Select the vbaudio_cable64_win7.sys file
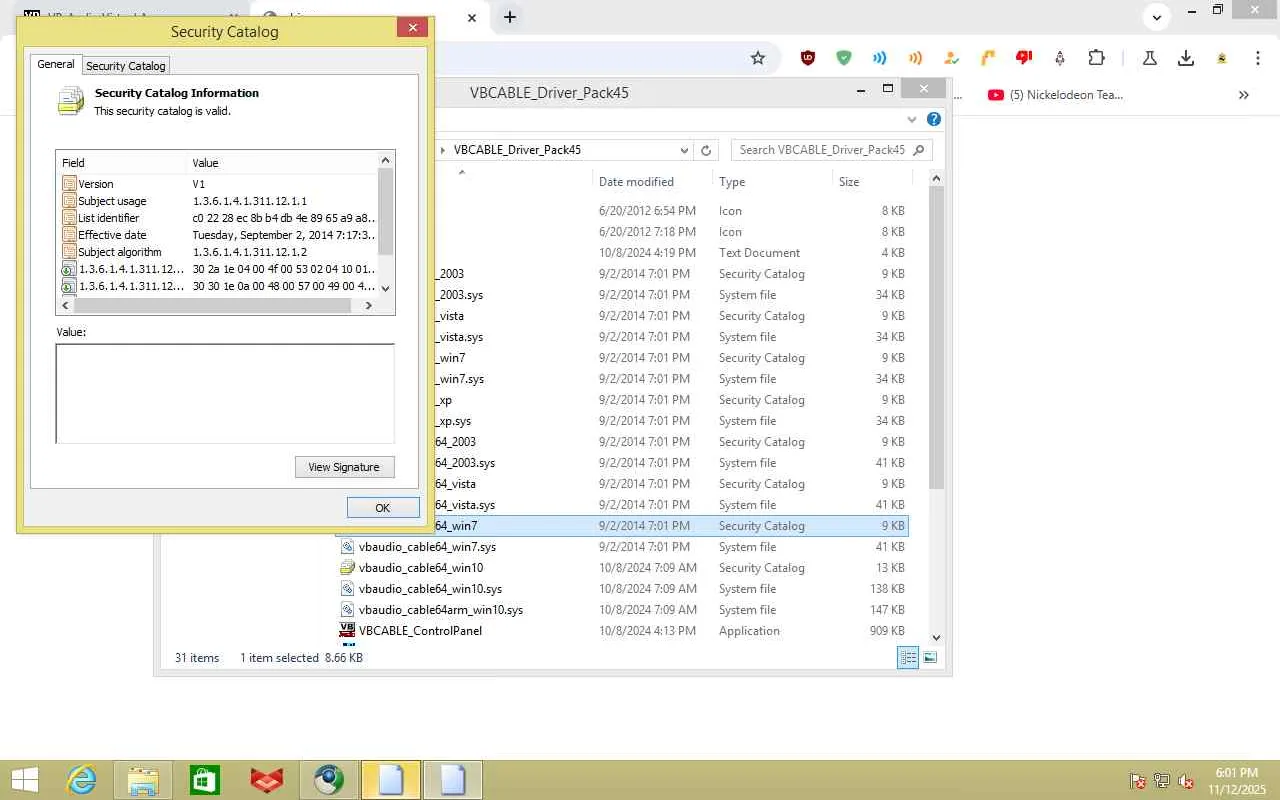Image resolution: width=1280 pixels, height=800 pixels. (x=622, y=547)
